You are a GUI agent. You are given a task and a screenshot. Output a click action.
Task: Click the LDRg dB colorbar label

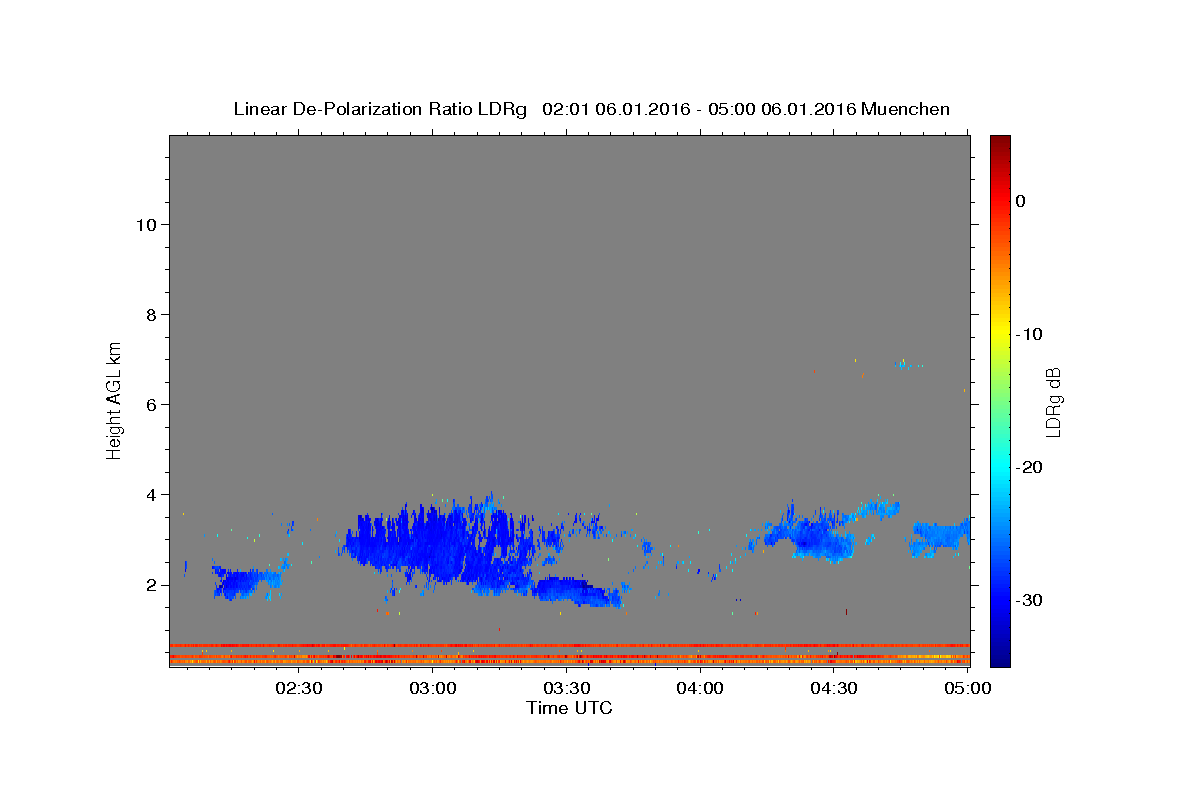(x=1052, y=401)
